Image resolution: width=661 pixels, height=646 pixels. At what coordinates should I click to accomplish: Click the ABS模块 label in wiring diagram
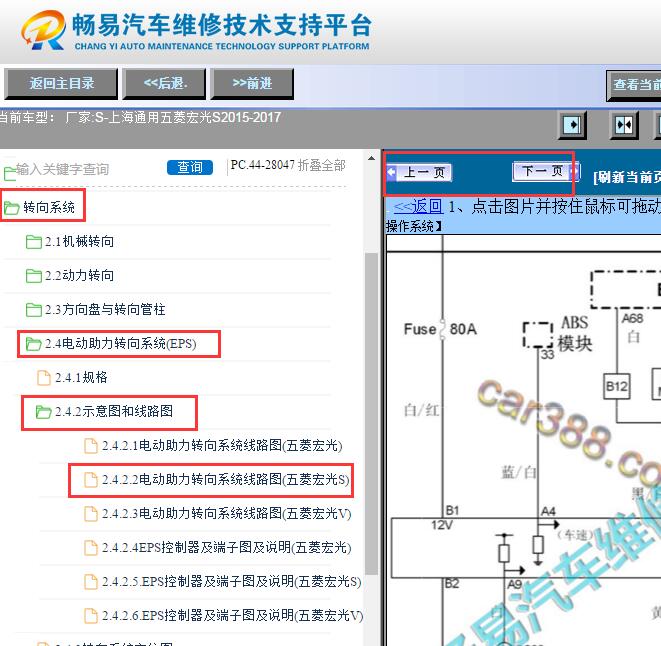click(575, 333)
